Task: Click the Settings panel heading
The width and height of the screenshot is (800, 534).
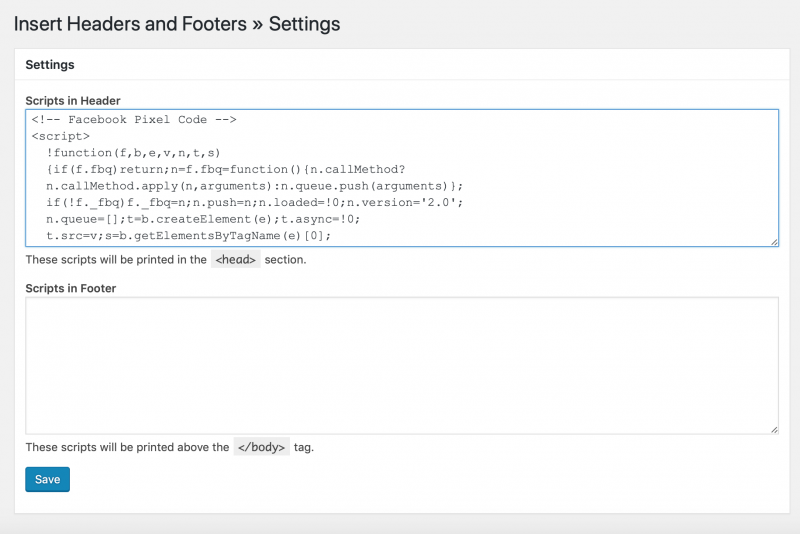Action: pyautogui.click(x=50, y=65)
